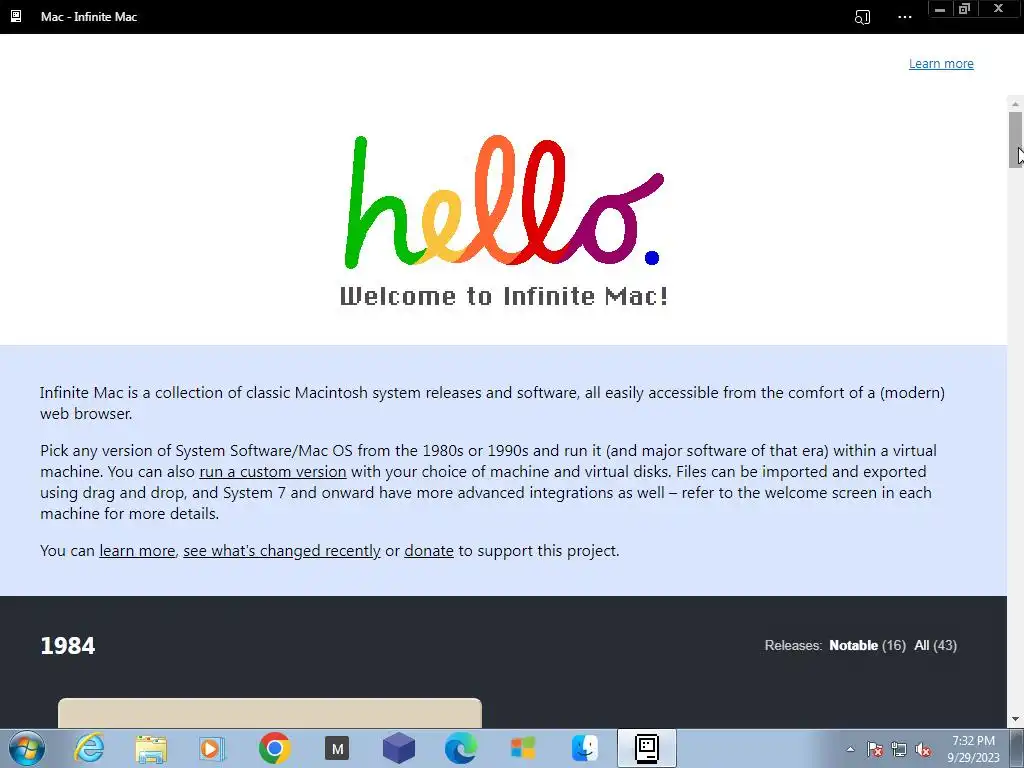
Task: Open the Windows four-color logo app in taskbar
Action: 522,748
